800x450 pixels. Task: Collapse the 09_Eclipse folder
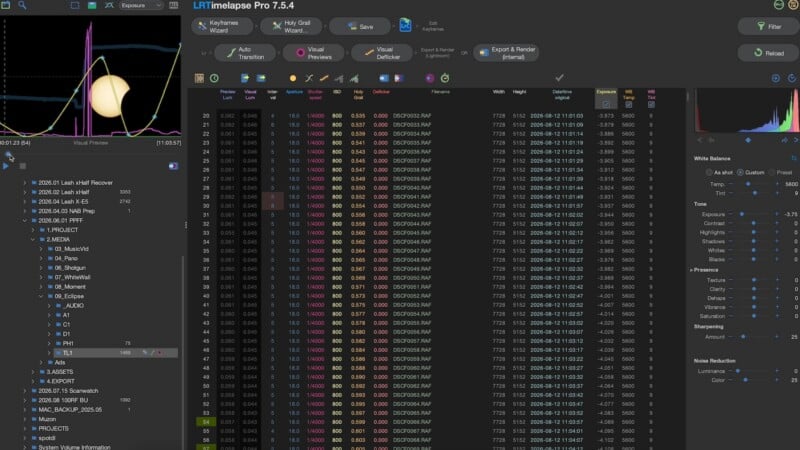coord(41,296)
